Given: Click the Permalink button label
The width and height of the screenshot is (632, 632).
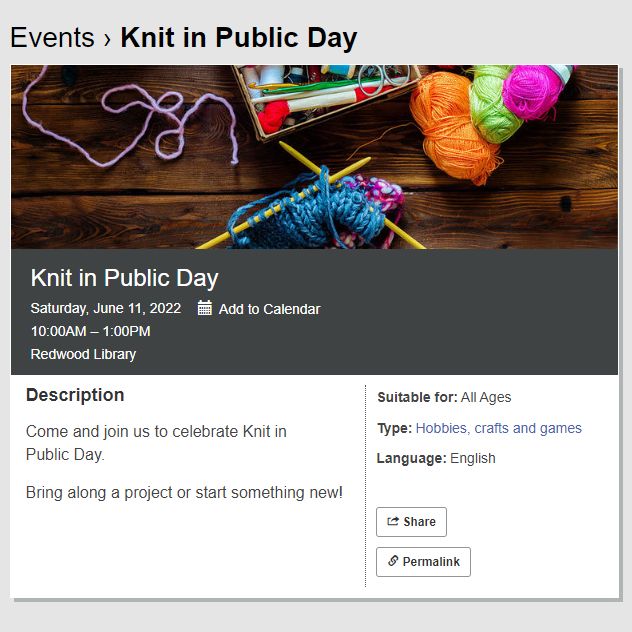Looking at the screenshot, I should pos(431,561).
